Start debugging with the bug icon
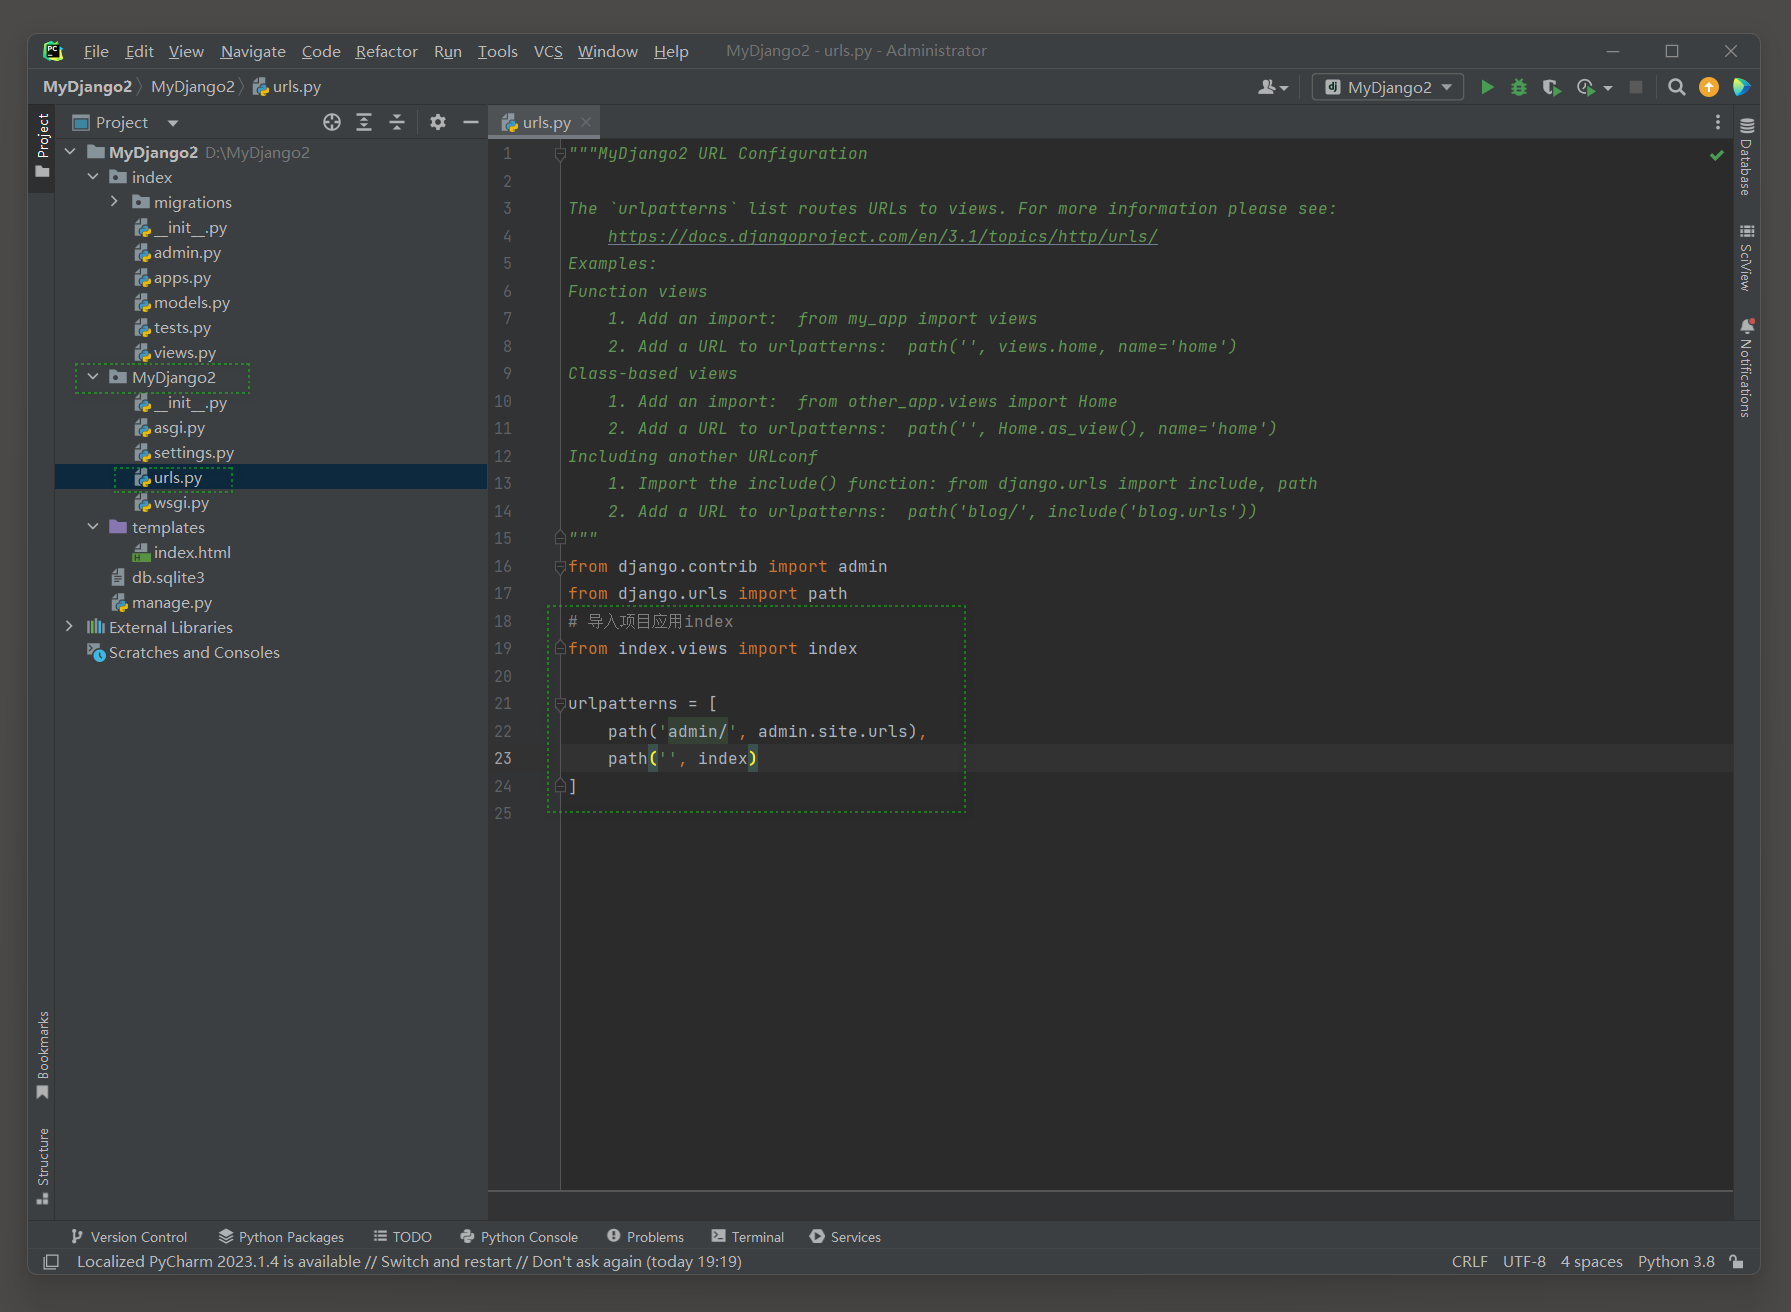The height and width of the screenshot is (1312, 1791). click(1519, 87)
